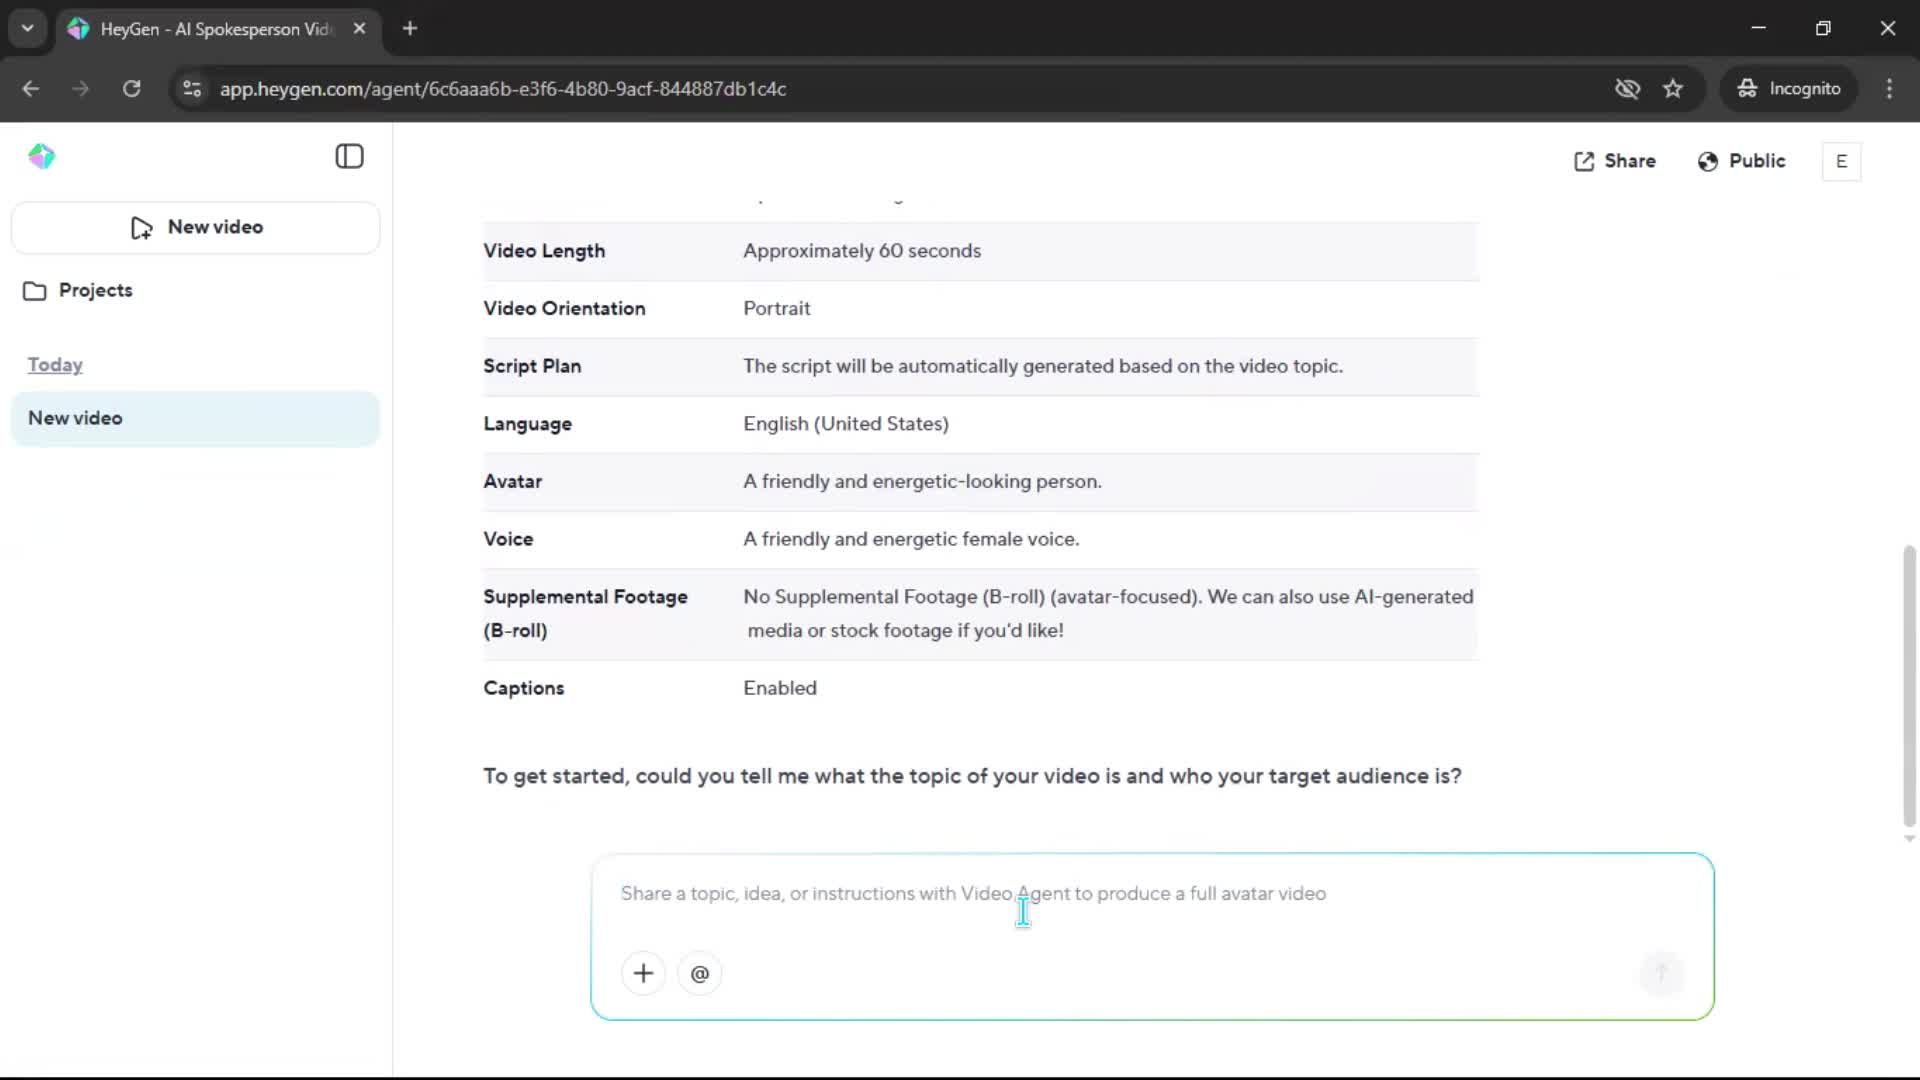Open a new browser tab
The width and height of the screenshot is (1920, 1080).
(x=410, y=28)
